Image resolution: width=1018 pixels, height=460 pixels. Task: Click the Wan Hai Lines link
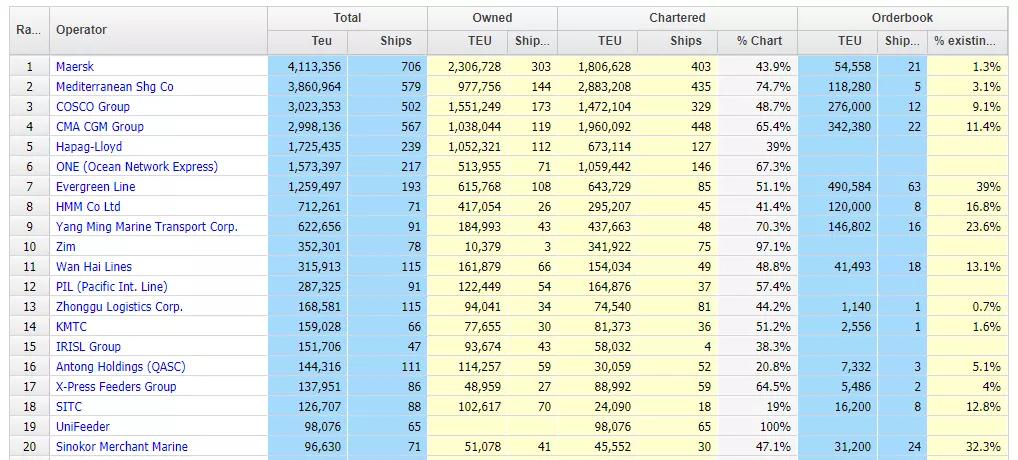click(x=94, y=267)
